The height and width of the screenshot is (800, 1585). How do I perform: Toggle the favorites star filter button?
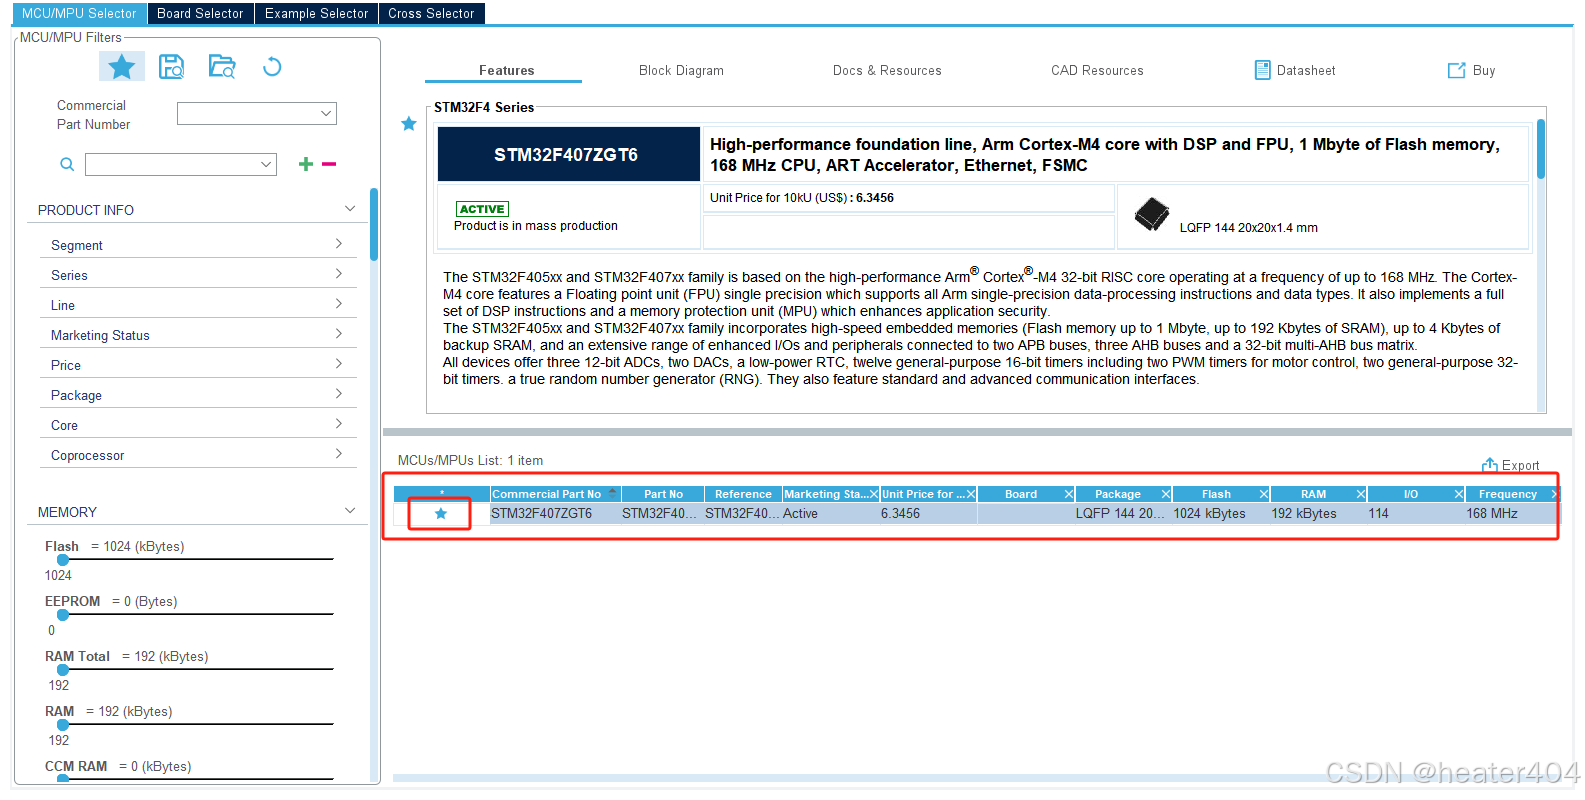122,67
